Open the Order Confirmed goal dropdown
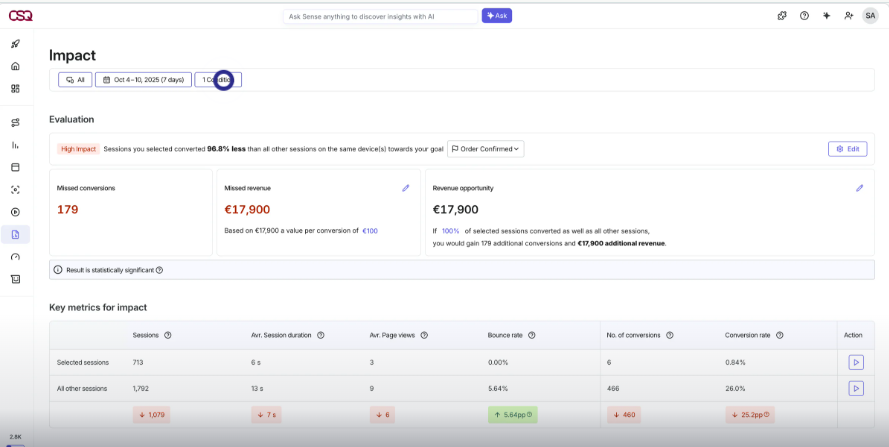Viewport: 889px width, 447px height. click(x=486, y=149)
